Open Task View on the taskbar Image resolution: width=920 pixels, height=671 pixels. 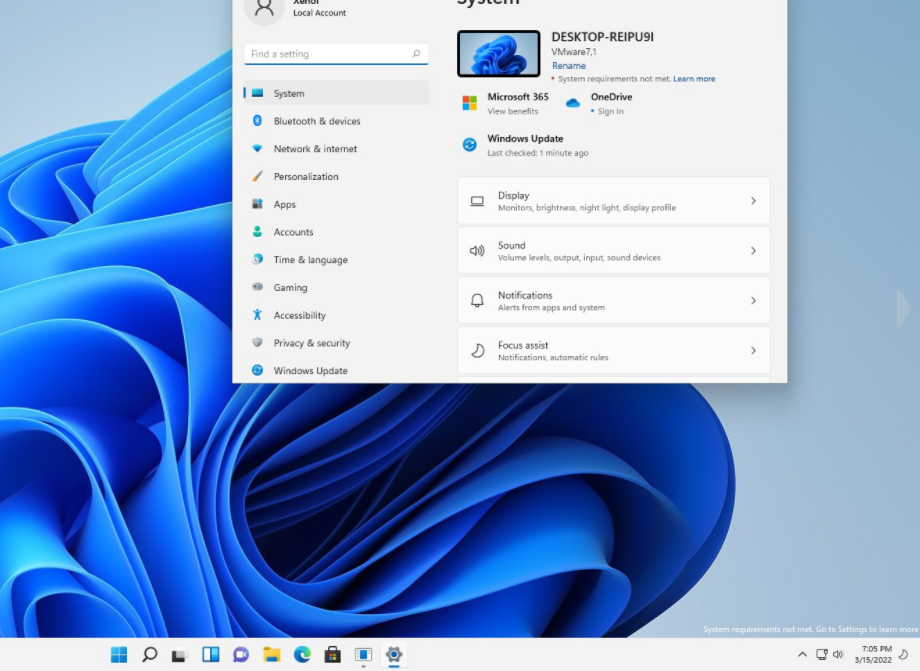tap(180, 655)
